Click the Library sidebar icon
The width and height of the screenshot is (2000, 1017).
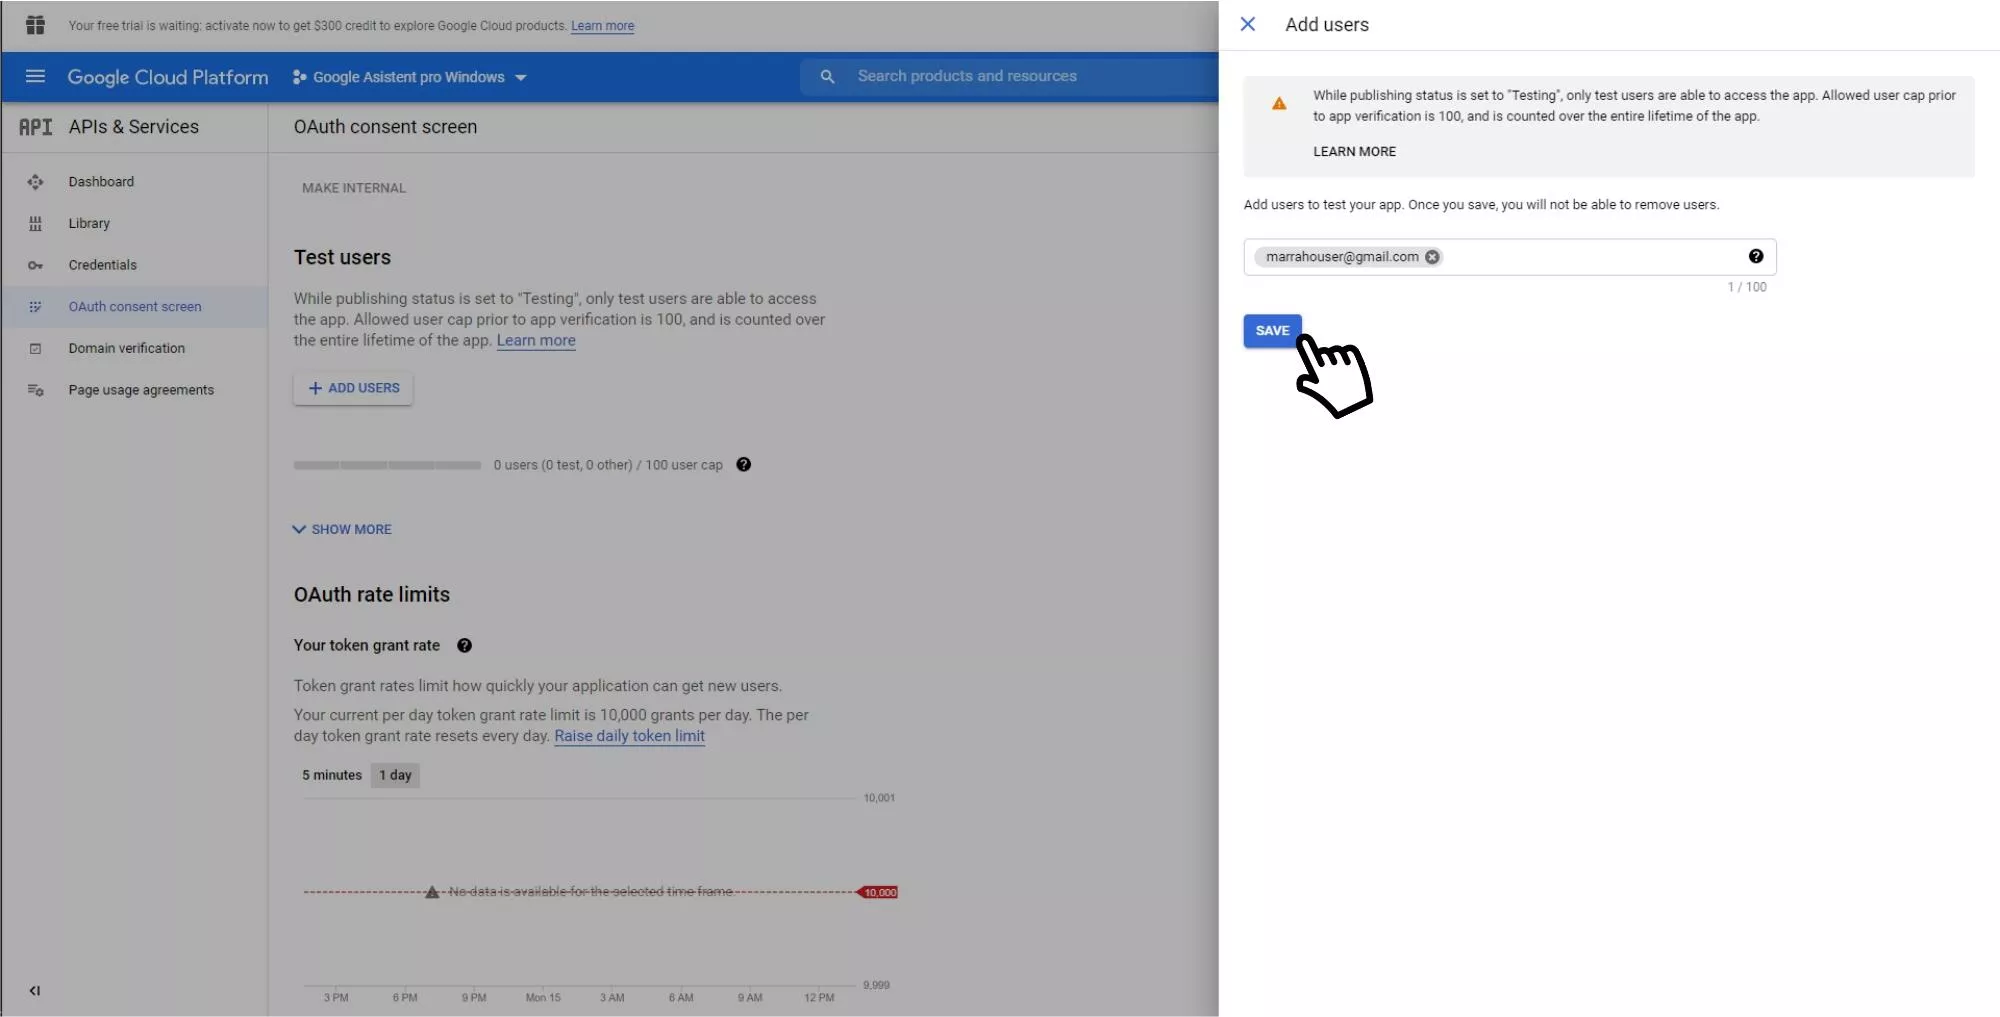point(35,224)
